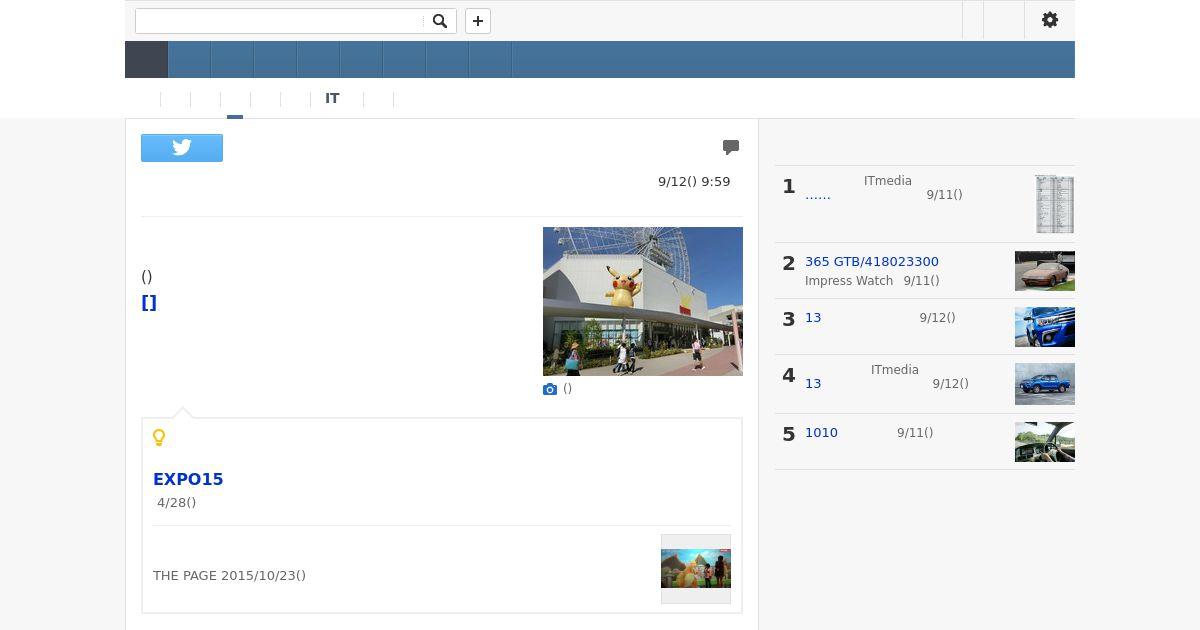Open the rank 5 article 1010
The image size is (1200, 630).
click(x=821, y=433)
